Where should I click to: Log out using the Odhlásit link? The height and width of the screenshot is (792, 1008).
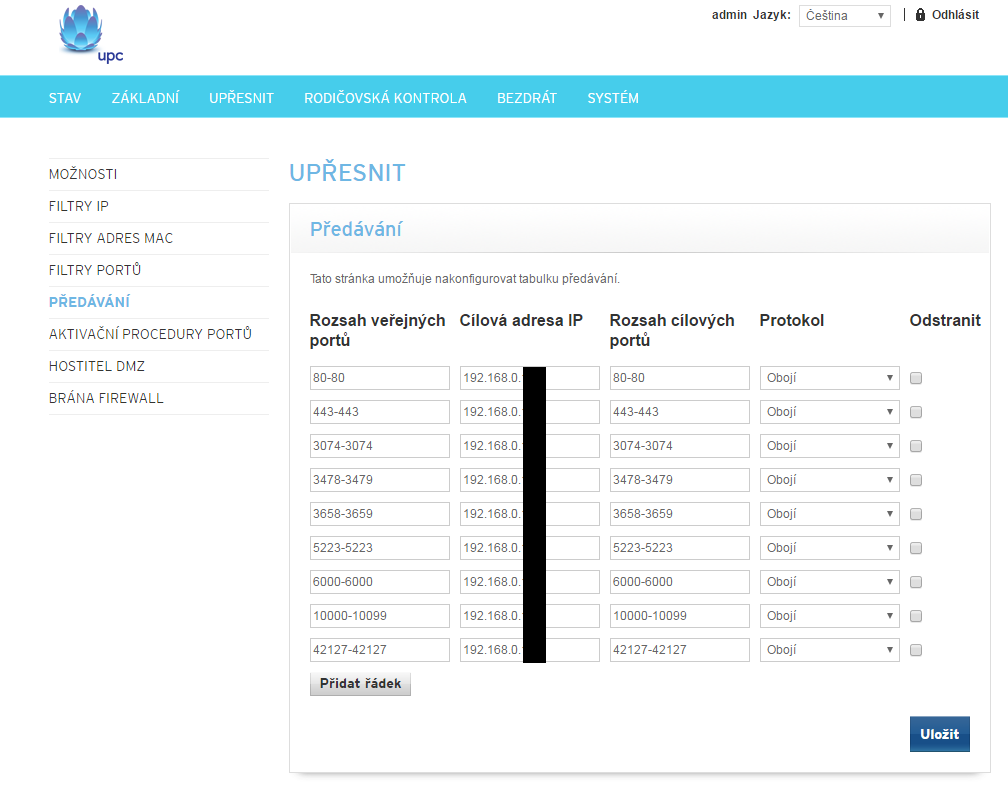tap(955, 15)
